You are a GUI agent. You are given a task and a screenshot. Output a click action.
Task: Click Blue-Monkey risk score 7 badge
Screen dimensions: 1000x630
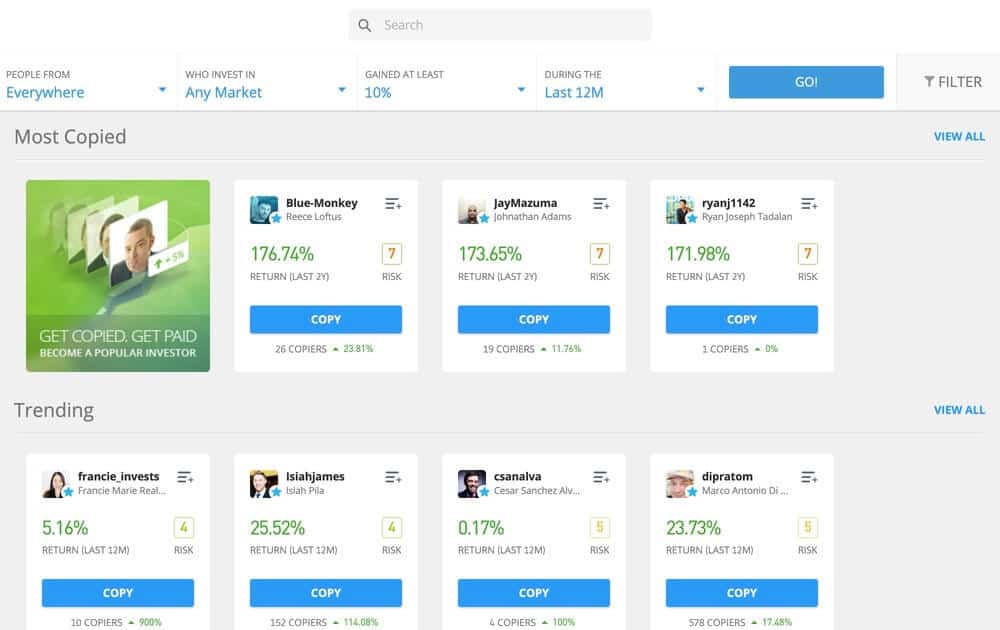click(392, 254)
